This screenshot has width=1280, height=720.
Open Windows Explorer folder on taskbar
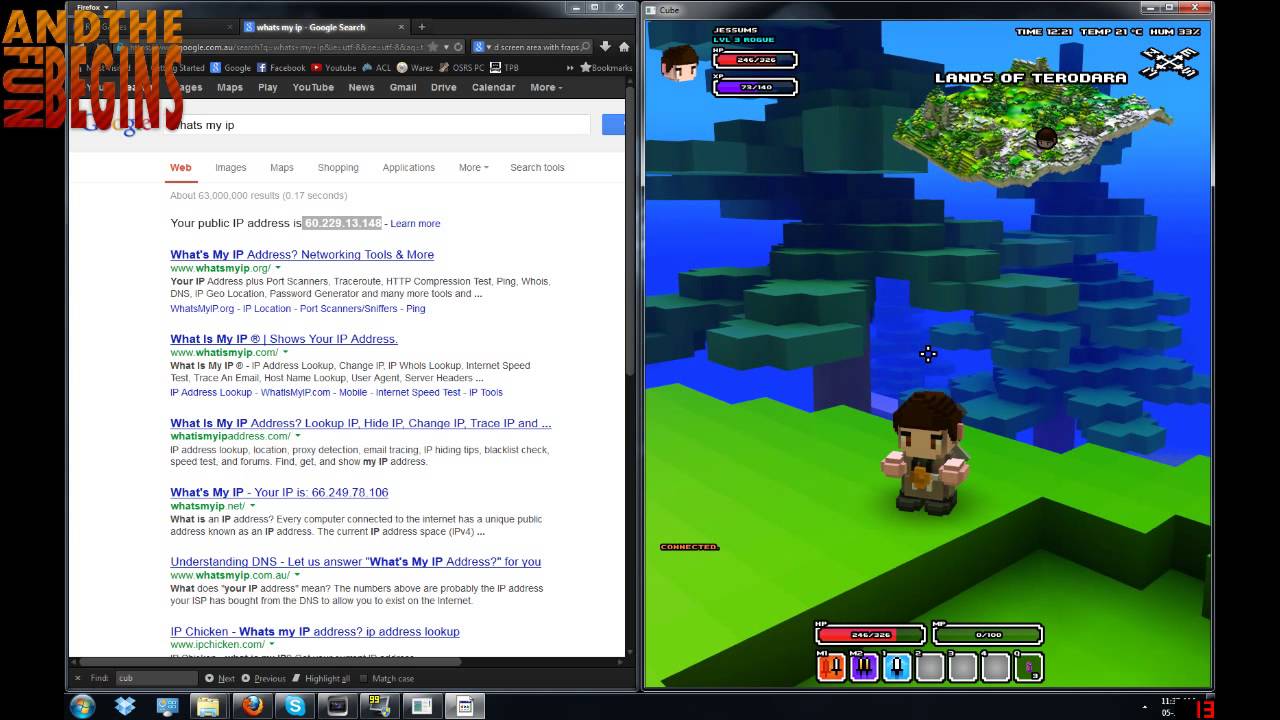[208, 706]
